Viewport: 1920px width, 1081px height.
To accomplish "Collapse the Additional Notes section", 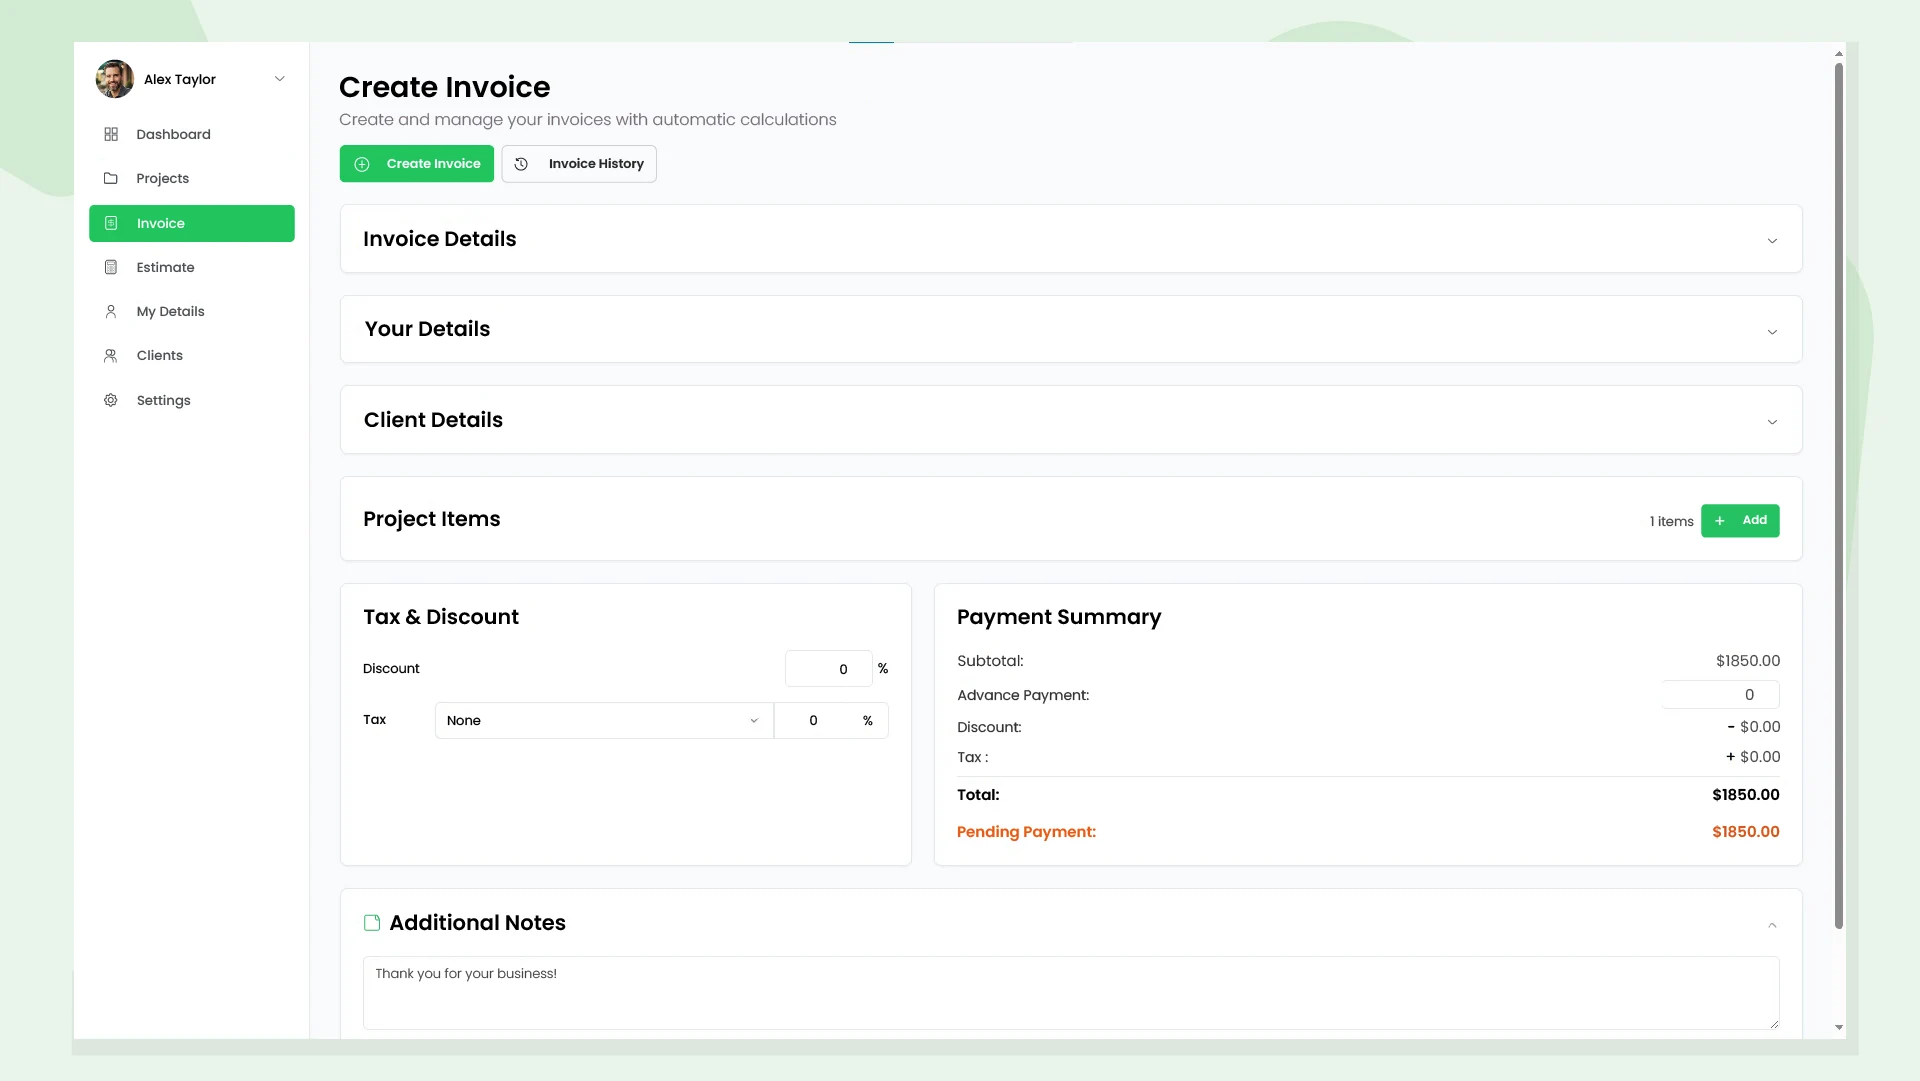I will click(x=1772, y=925).
